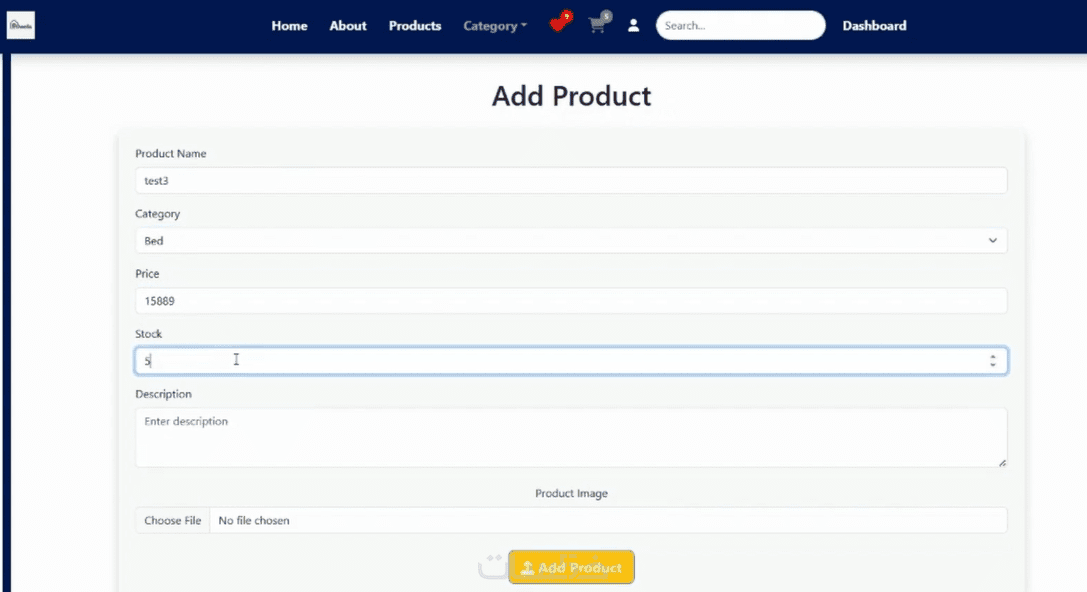Open the Dashboard link

(x=874, y=26)
